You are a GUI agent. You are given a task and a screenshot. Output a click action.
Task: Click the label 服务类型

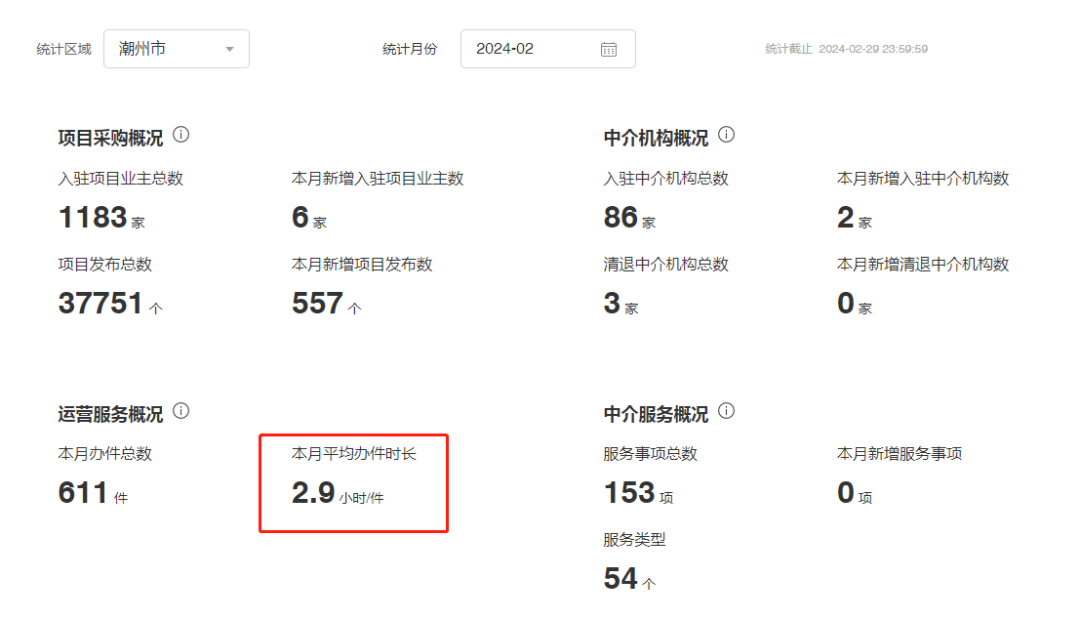coord(634,539)
